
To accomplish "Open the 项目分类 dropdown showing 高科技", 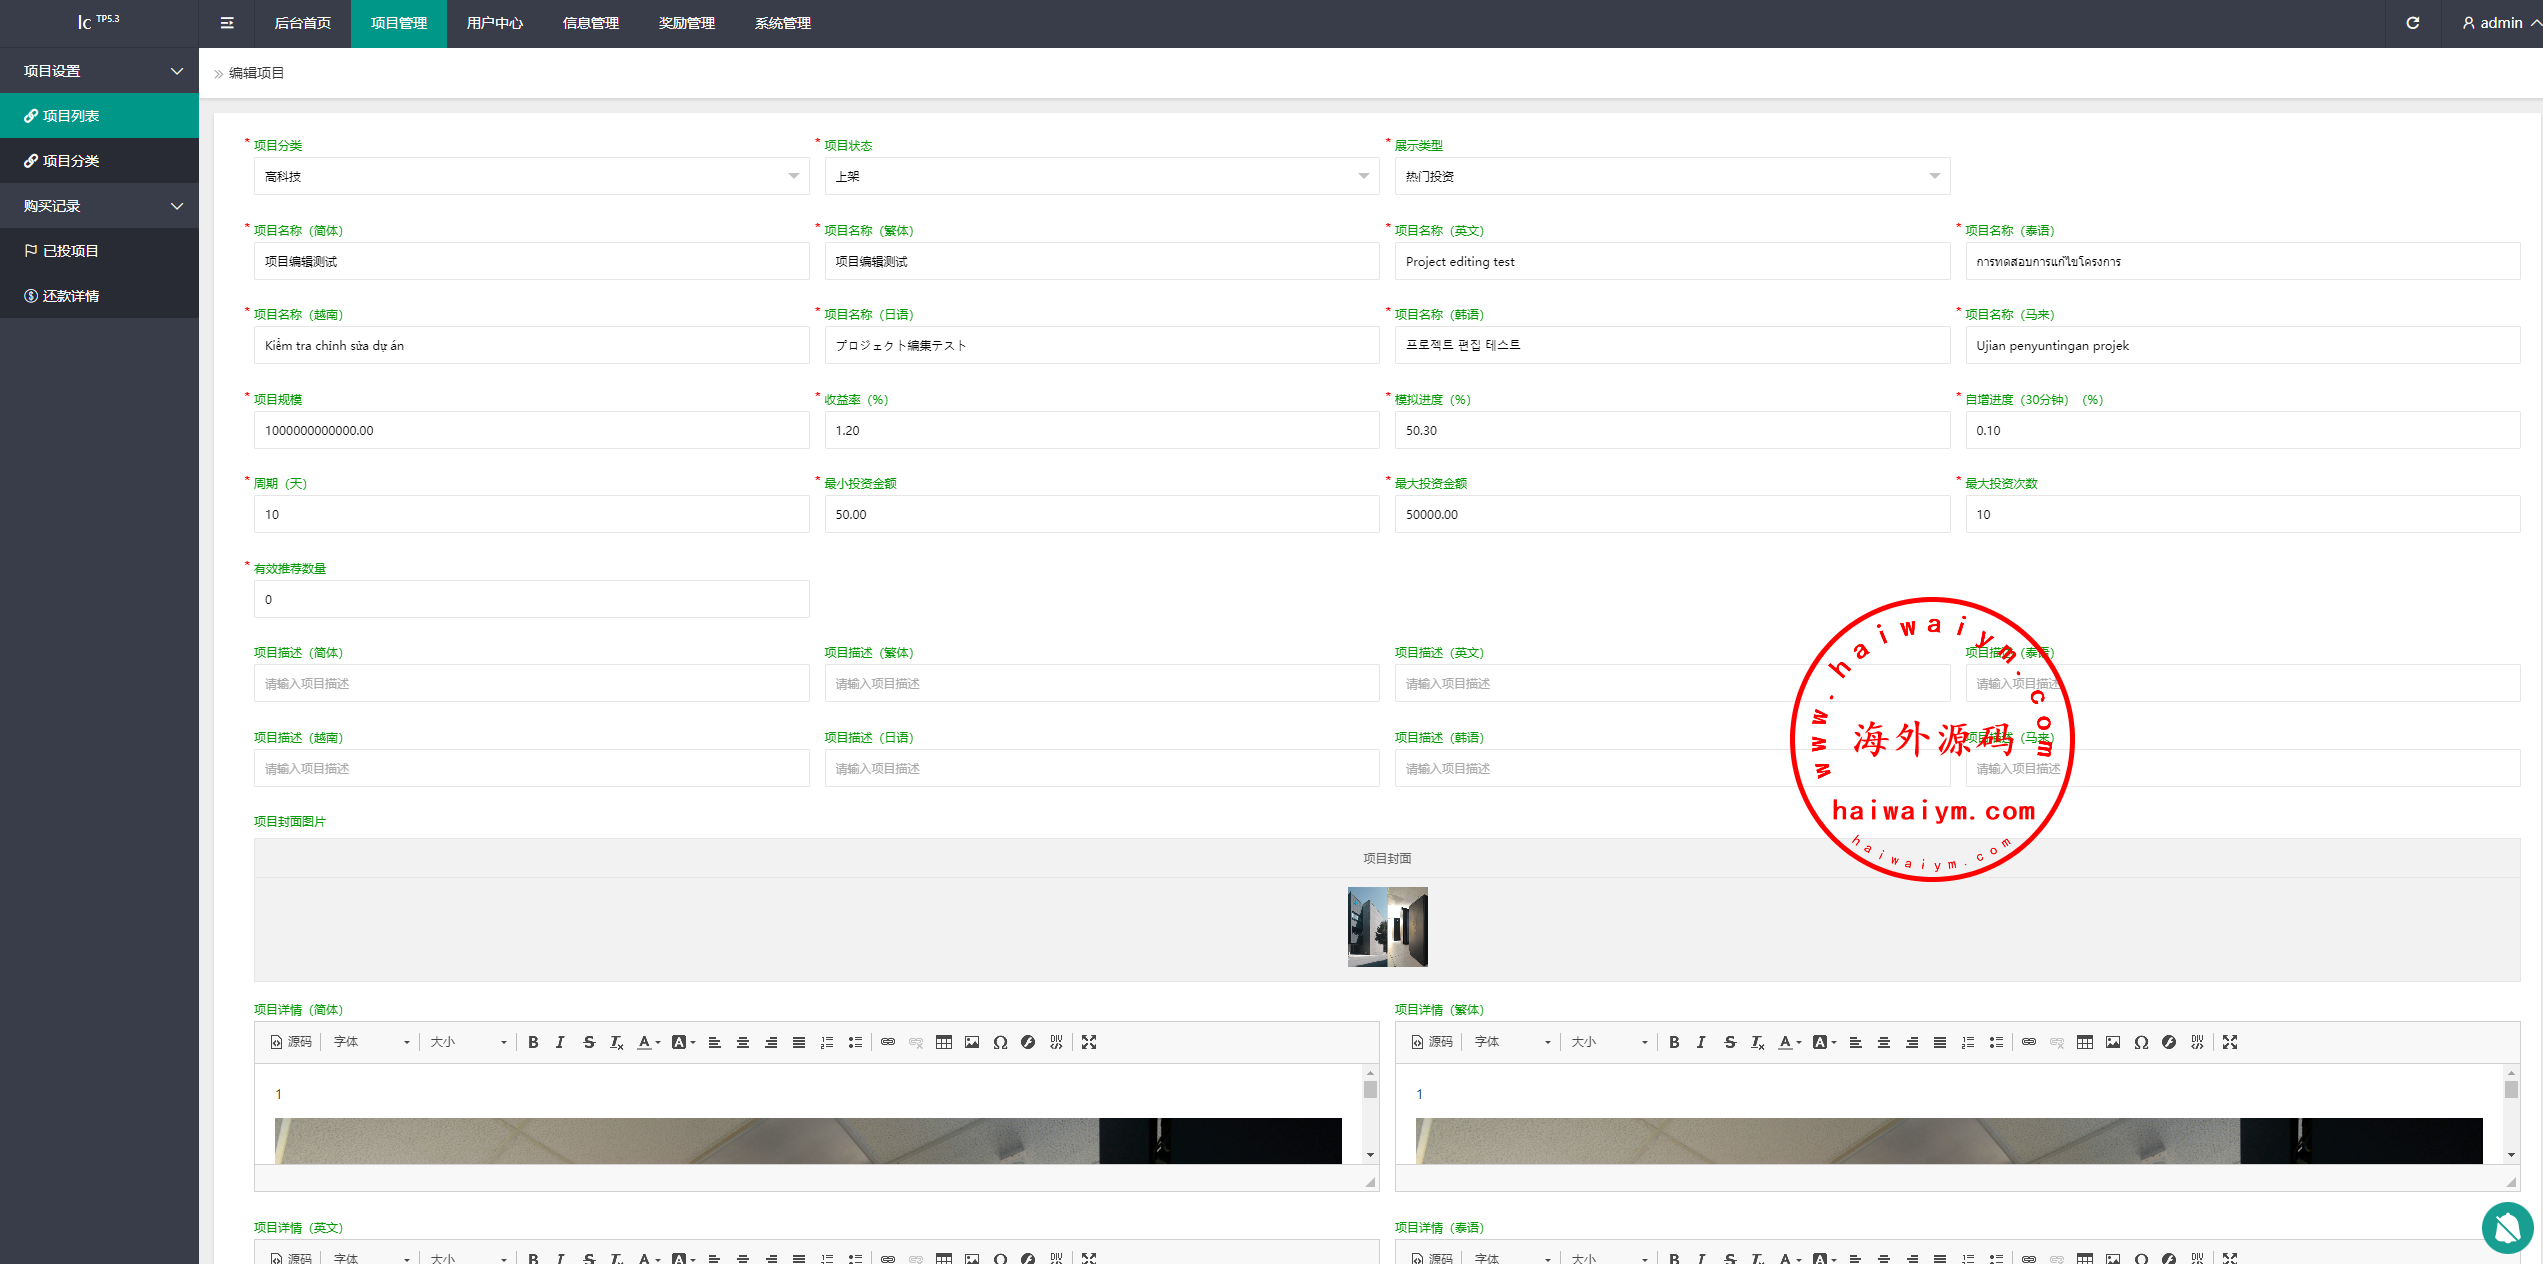I will pos(531,176).
